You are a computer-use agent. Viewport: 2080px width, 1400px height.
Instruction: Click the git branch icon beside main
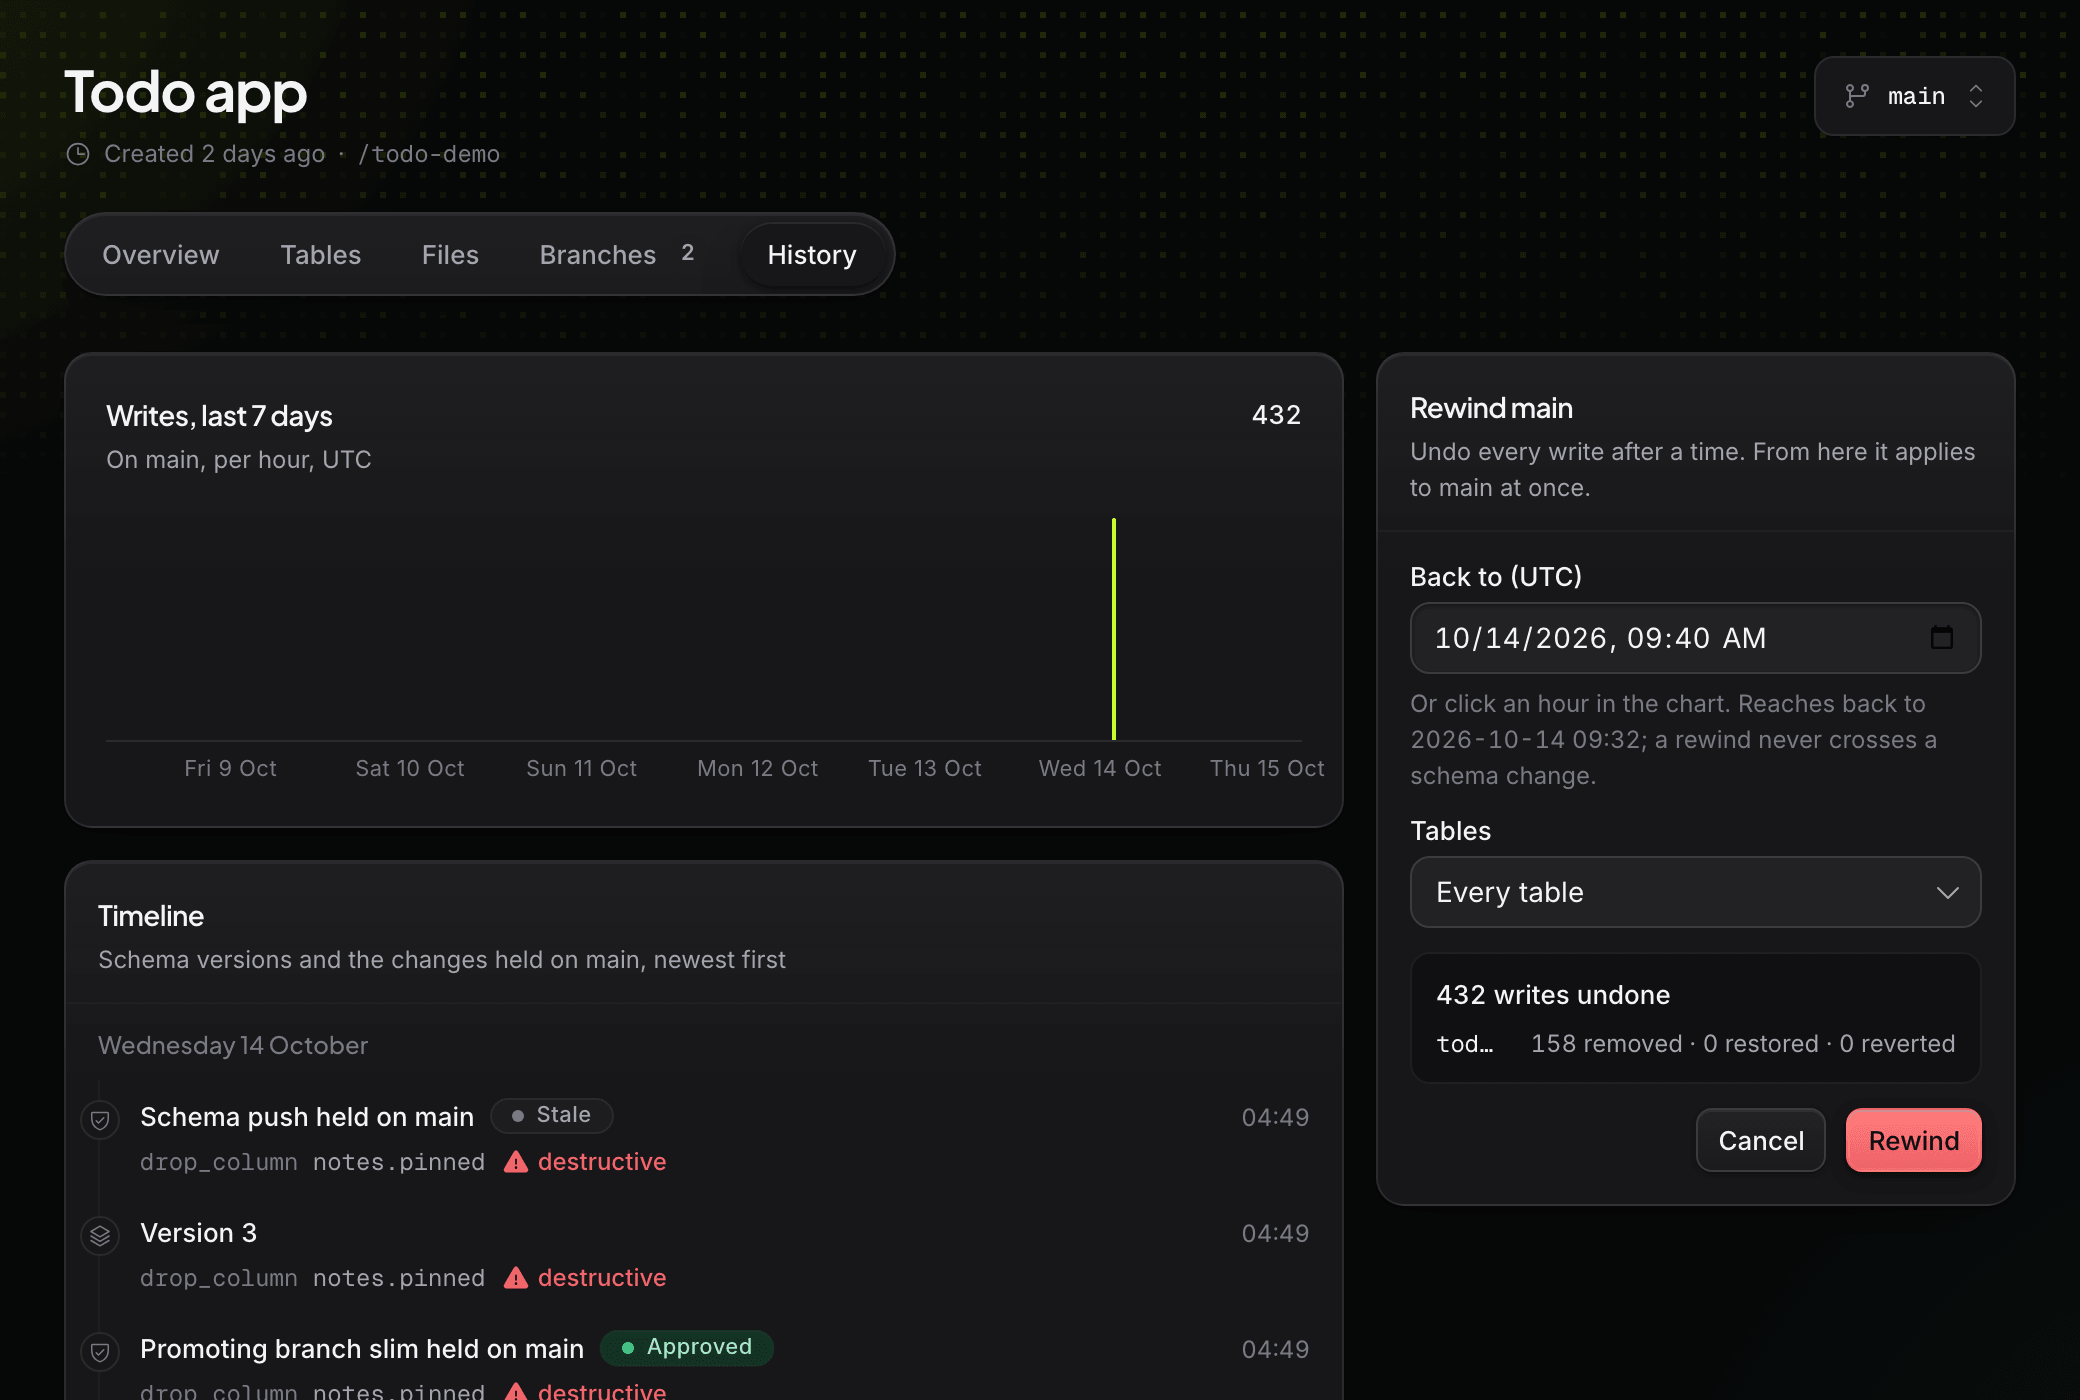1857,96
